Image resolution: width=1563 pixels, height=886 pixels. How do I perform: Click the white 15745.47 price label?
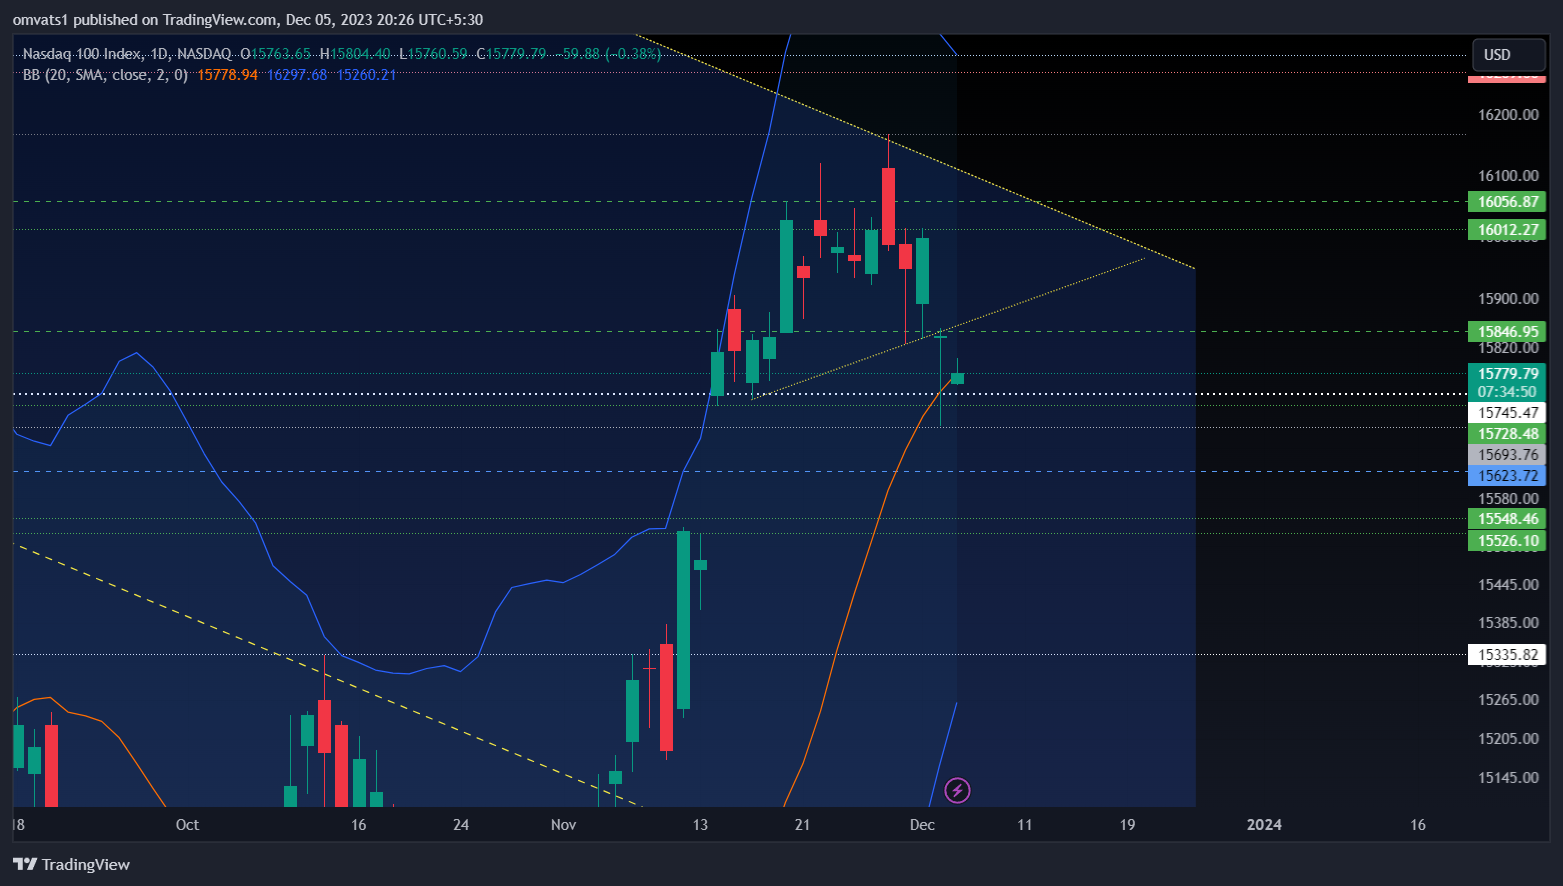(x=1507, y=413)
